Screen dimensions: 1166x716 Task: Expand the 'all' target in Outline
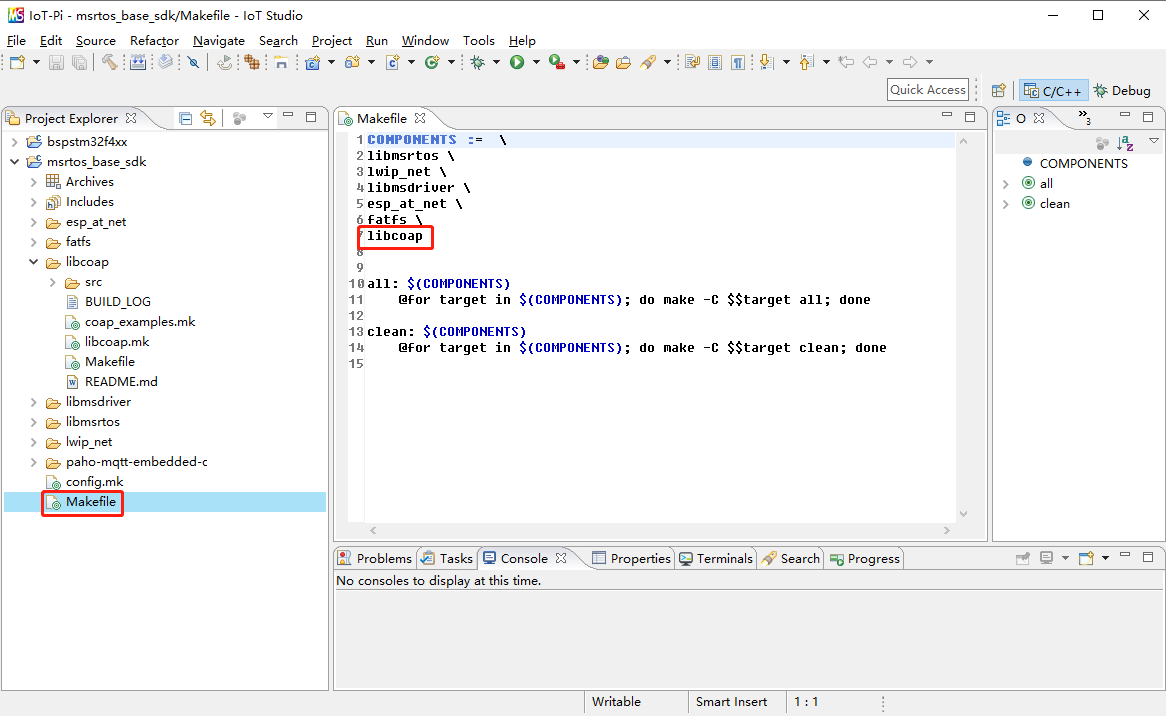pyautogui.click(x=1006, y=184)
